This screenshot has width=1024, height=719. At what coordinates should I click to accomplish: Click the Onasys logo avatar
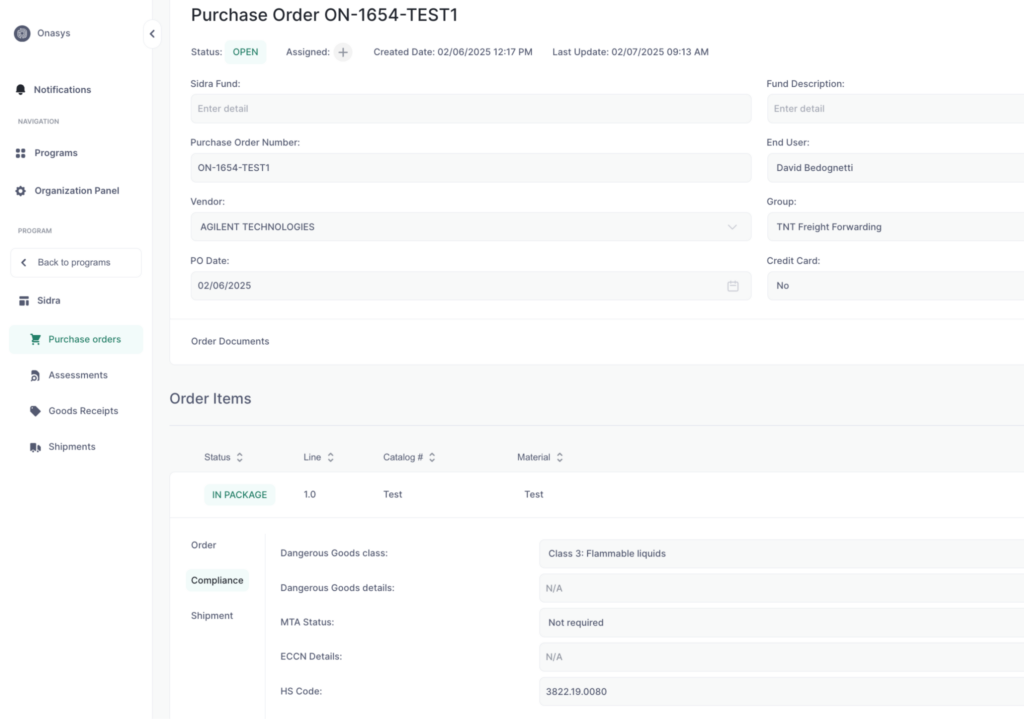[22, 33]
